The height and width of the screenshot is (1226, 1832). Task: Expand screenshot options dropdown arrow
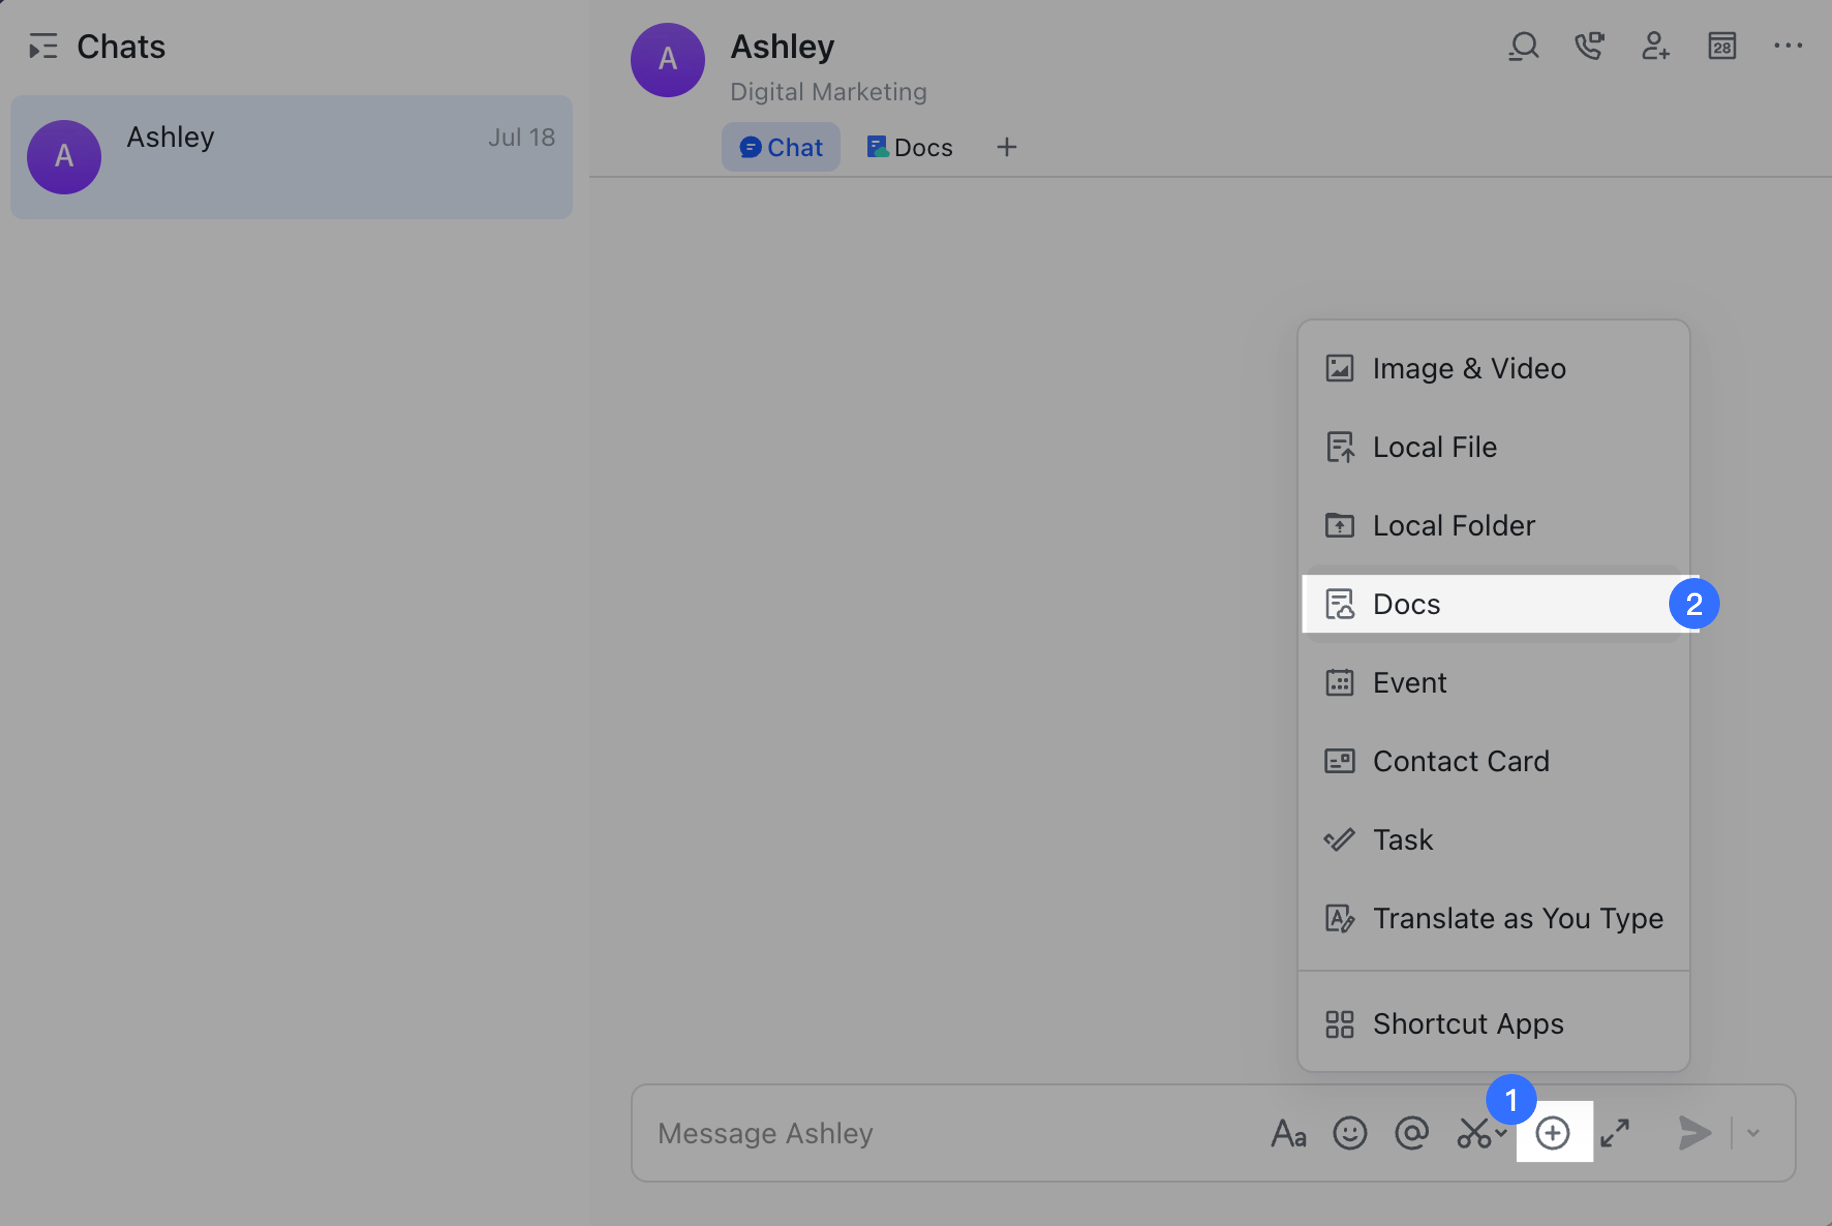1501,1133
